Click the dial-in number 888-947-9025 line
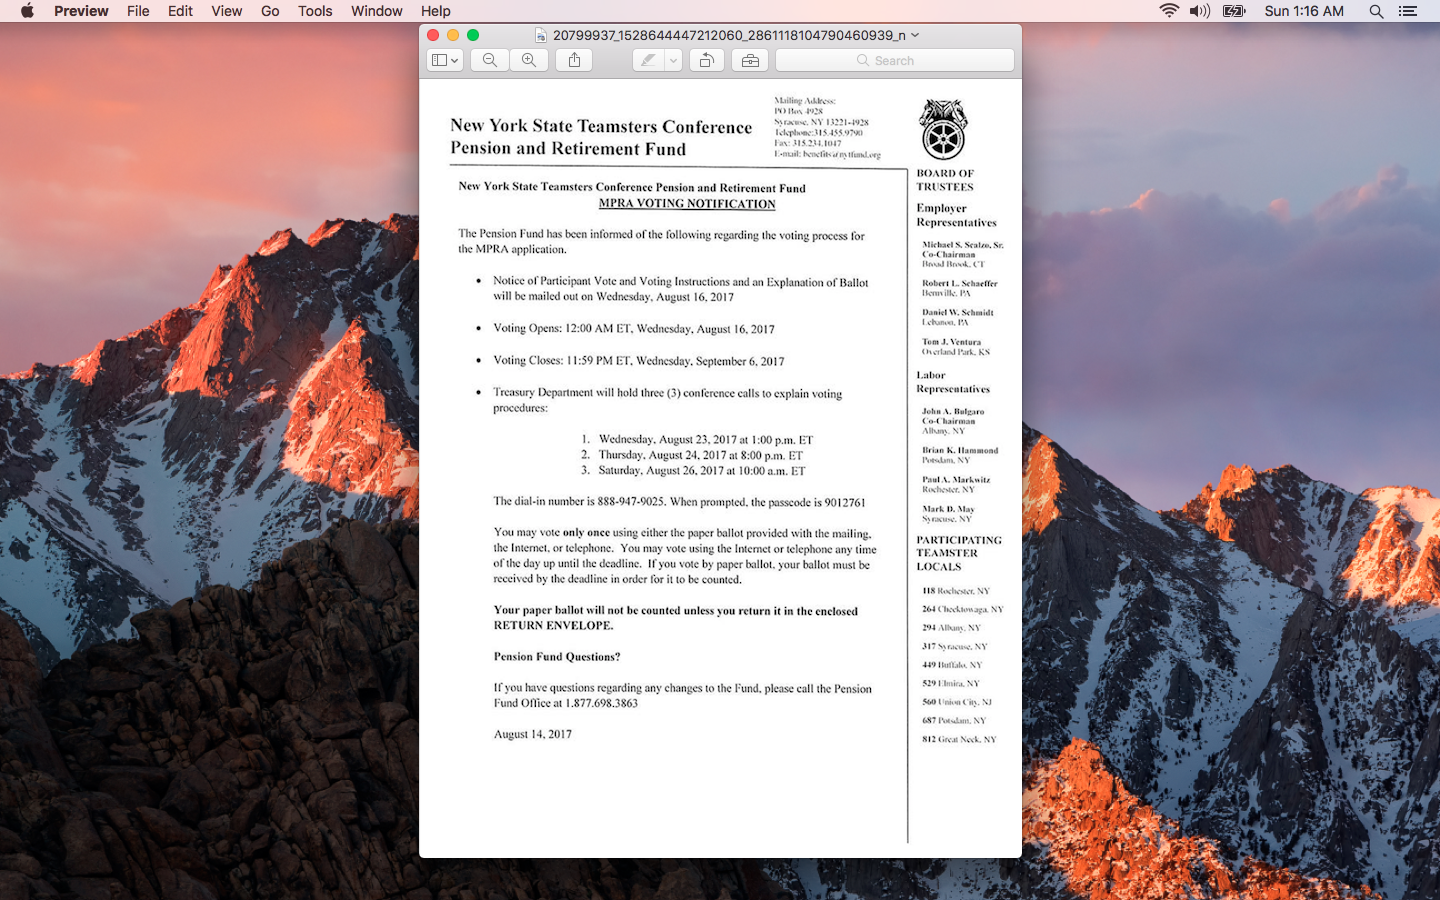Screen dimensions: 1440x900 (679, 502)
